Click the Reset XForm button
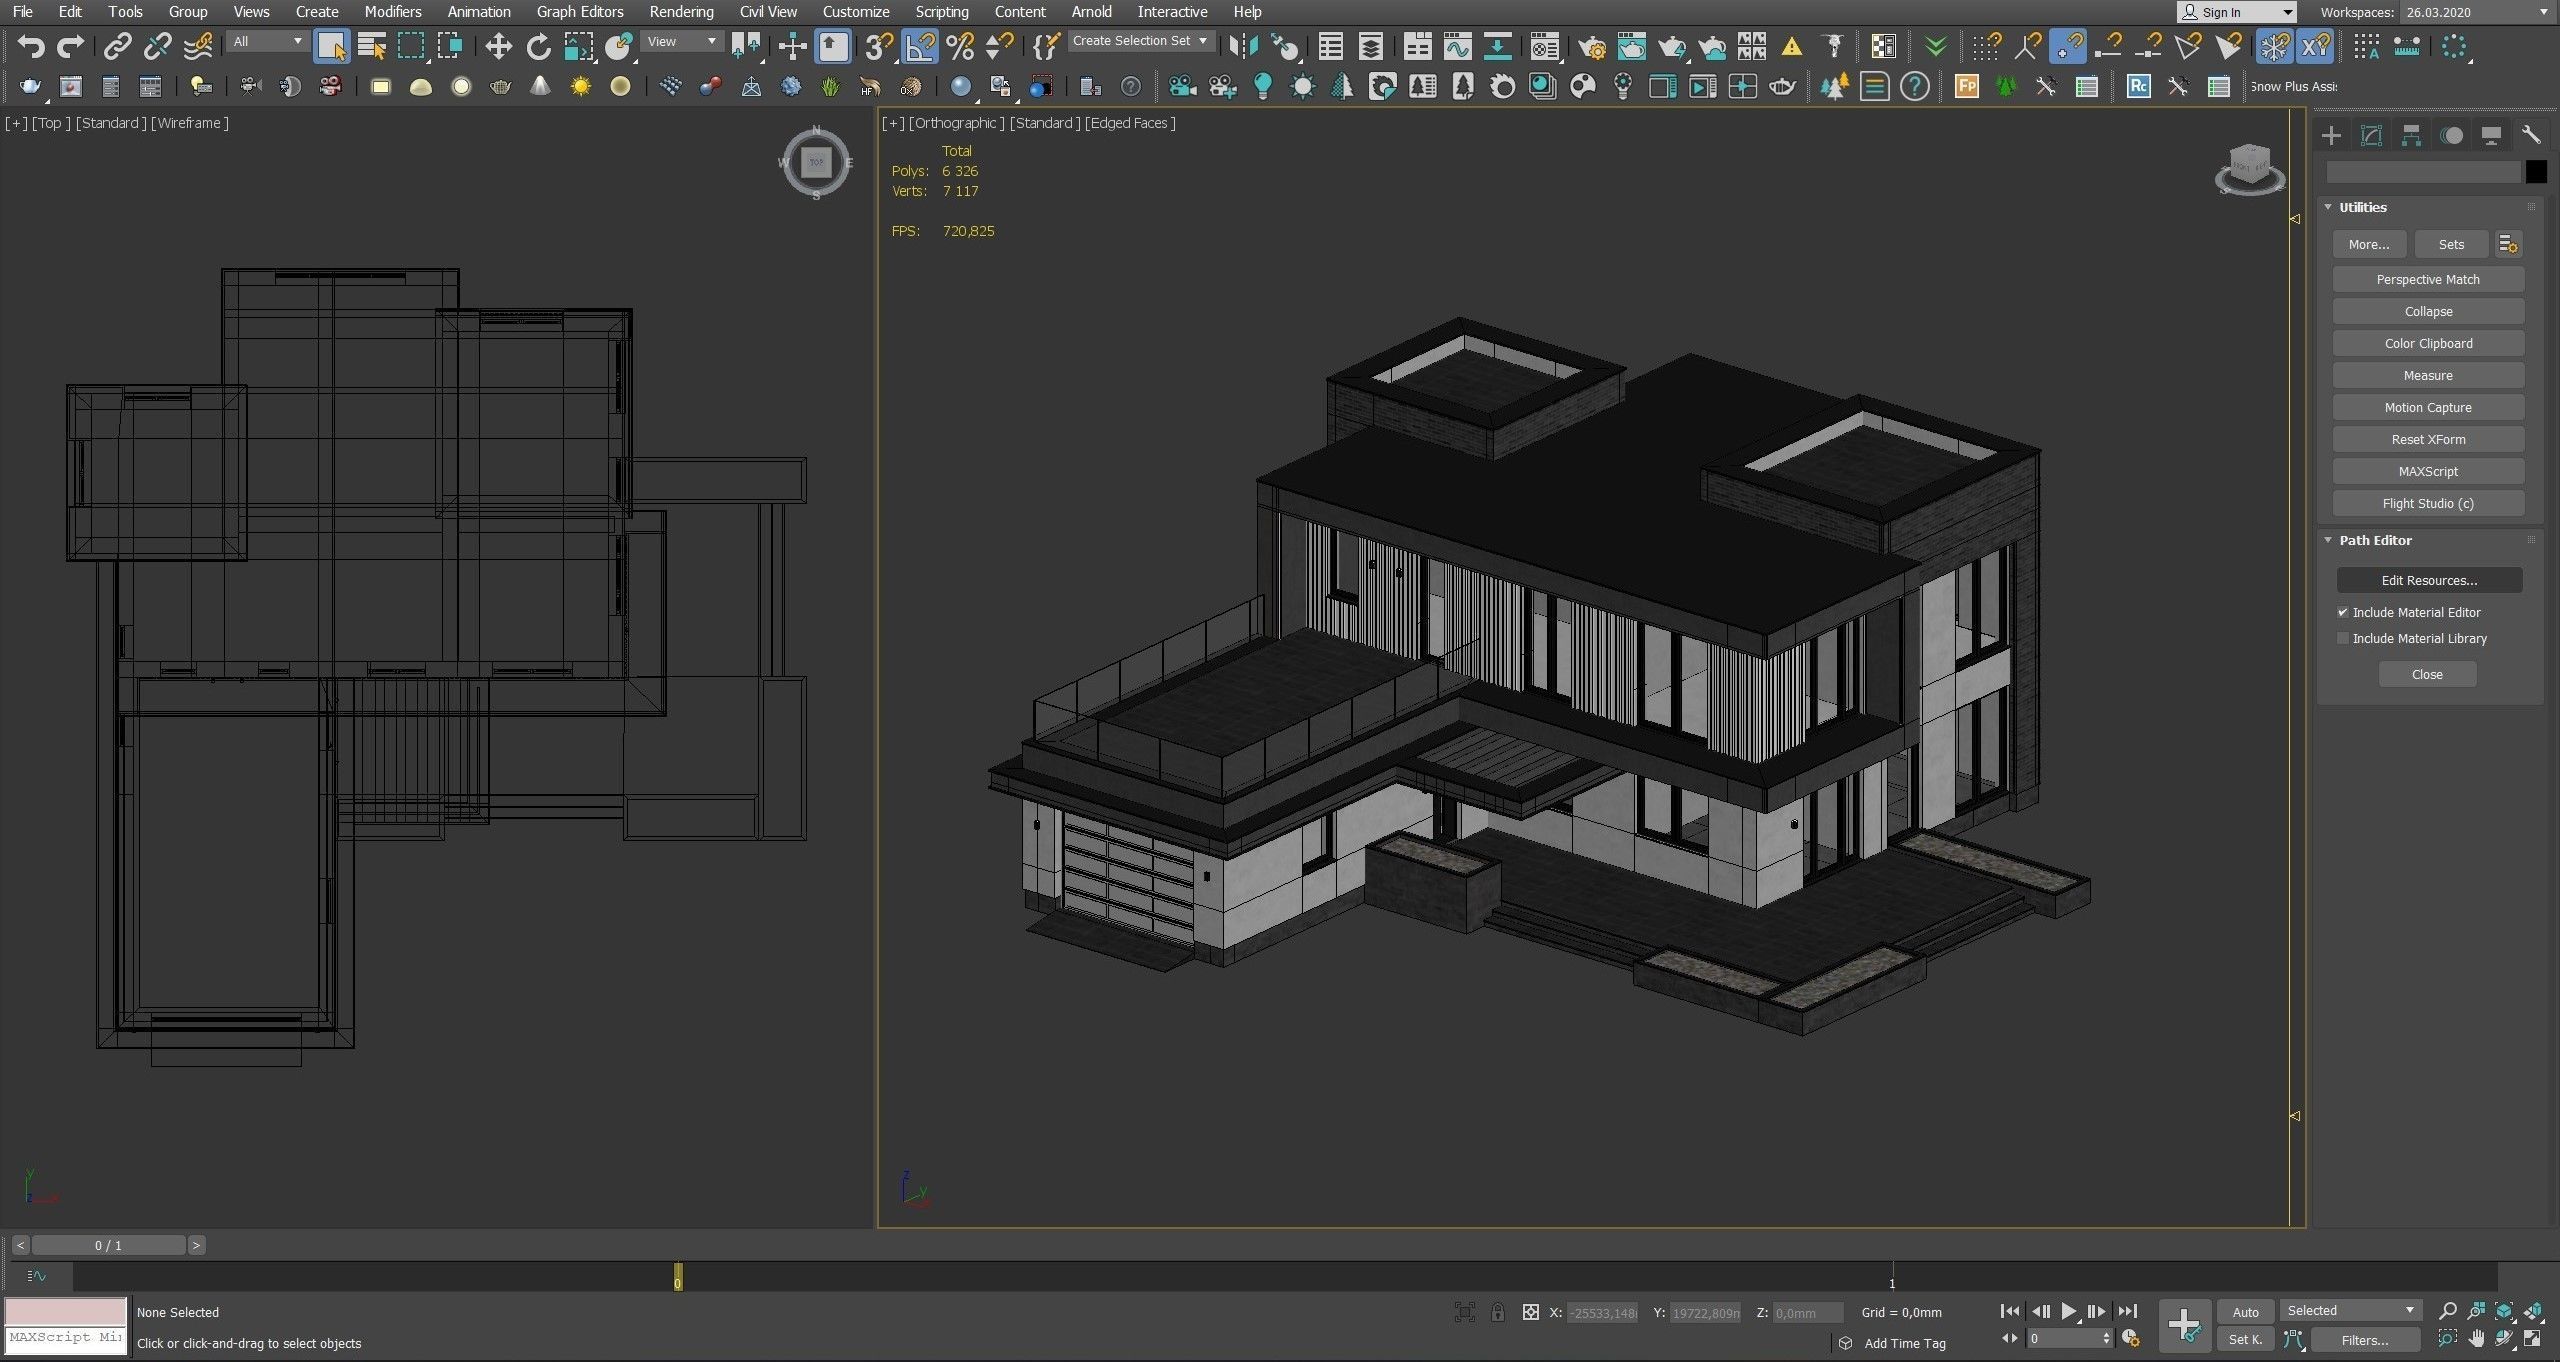2560x1362 pixels. click(2428, 439)
